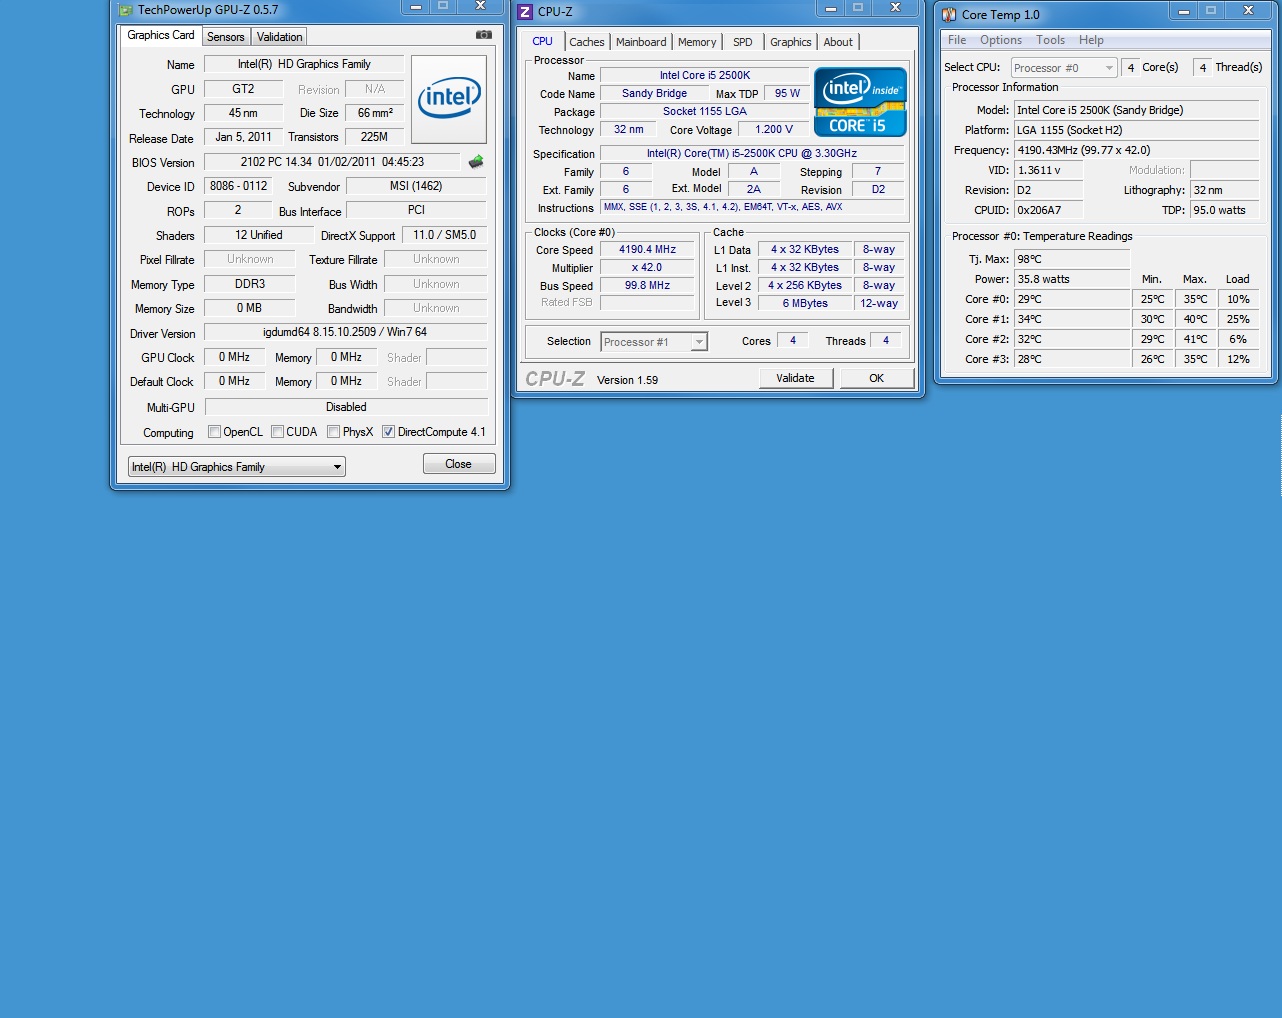Image resolution: width=1282 pixels, height=1018 pixels.
Task: Click the GPU Name field in GPU-Z
Action: click(x=304, y=64)
